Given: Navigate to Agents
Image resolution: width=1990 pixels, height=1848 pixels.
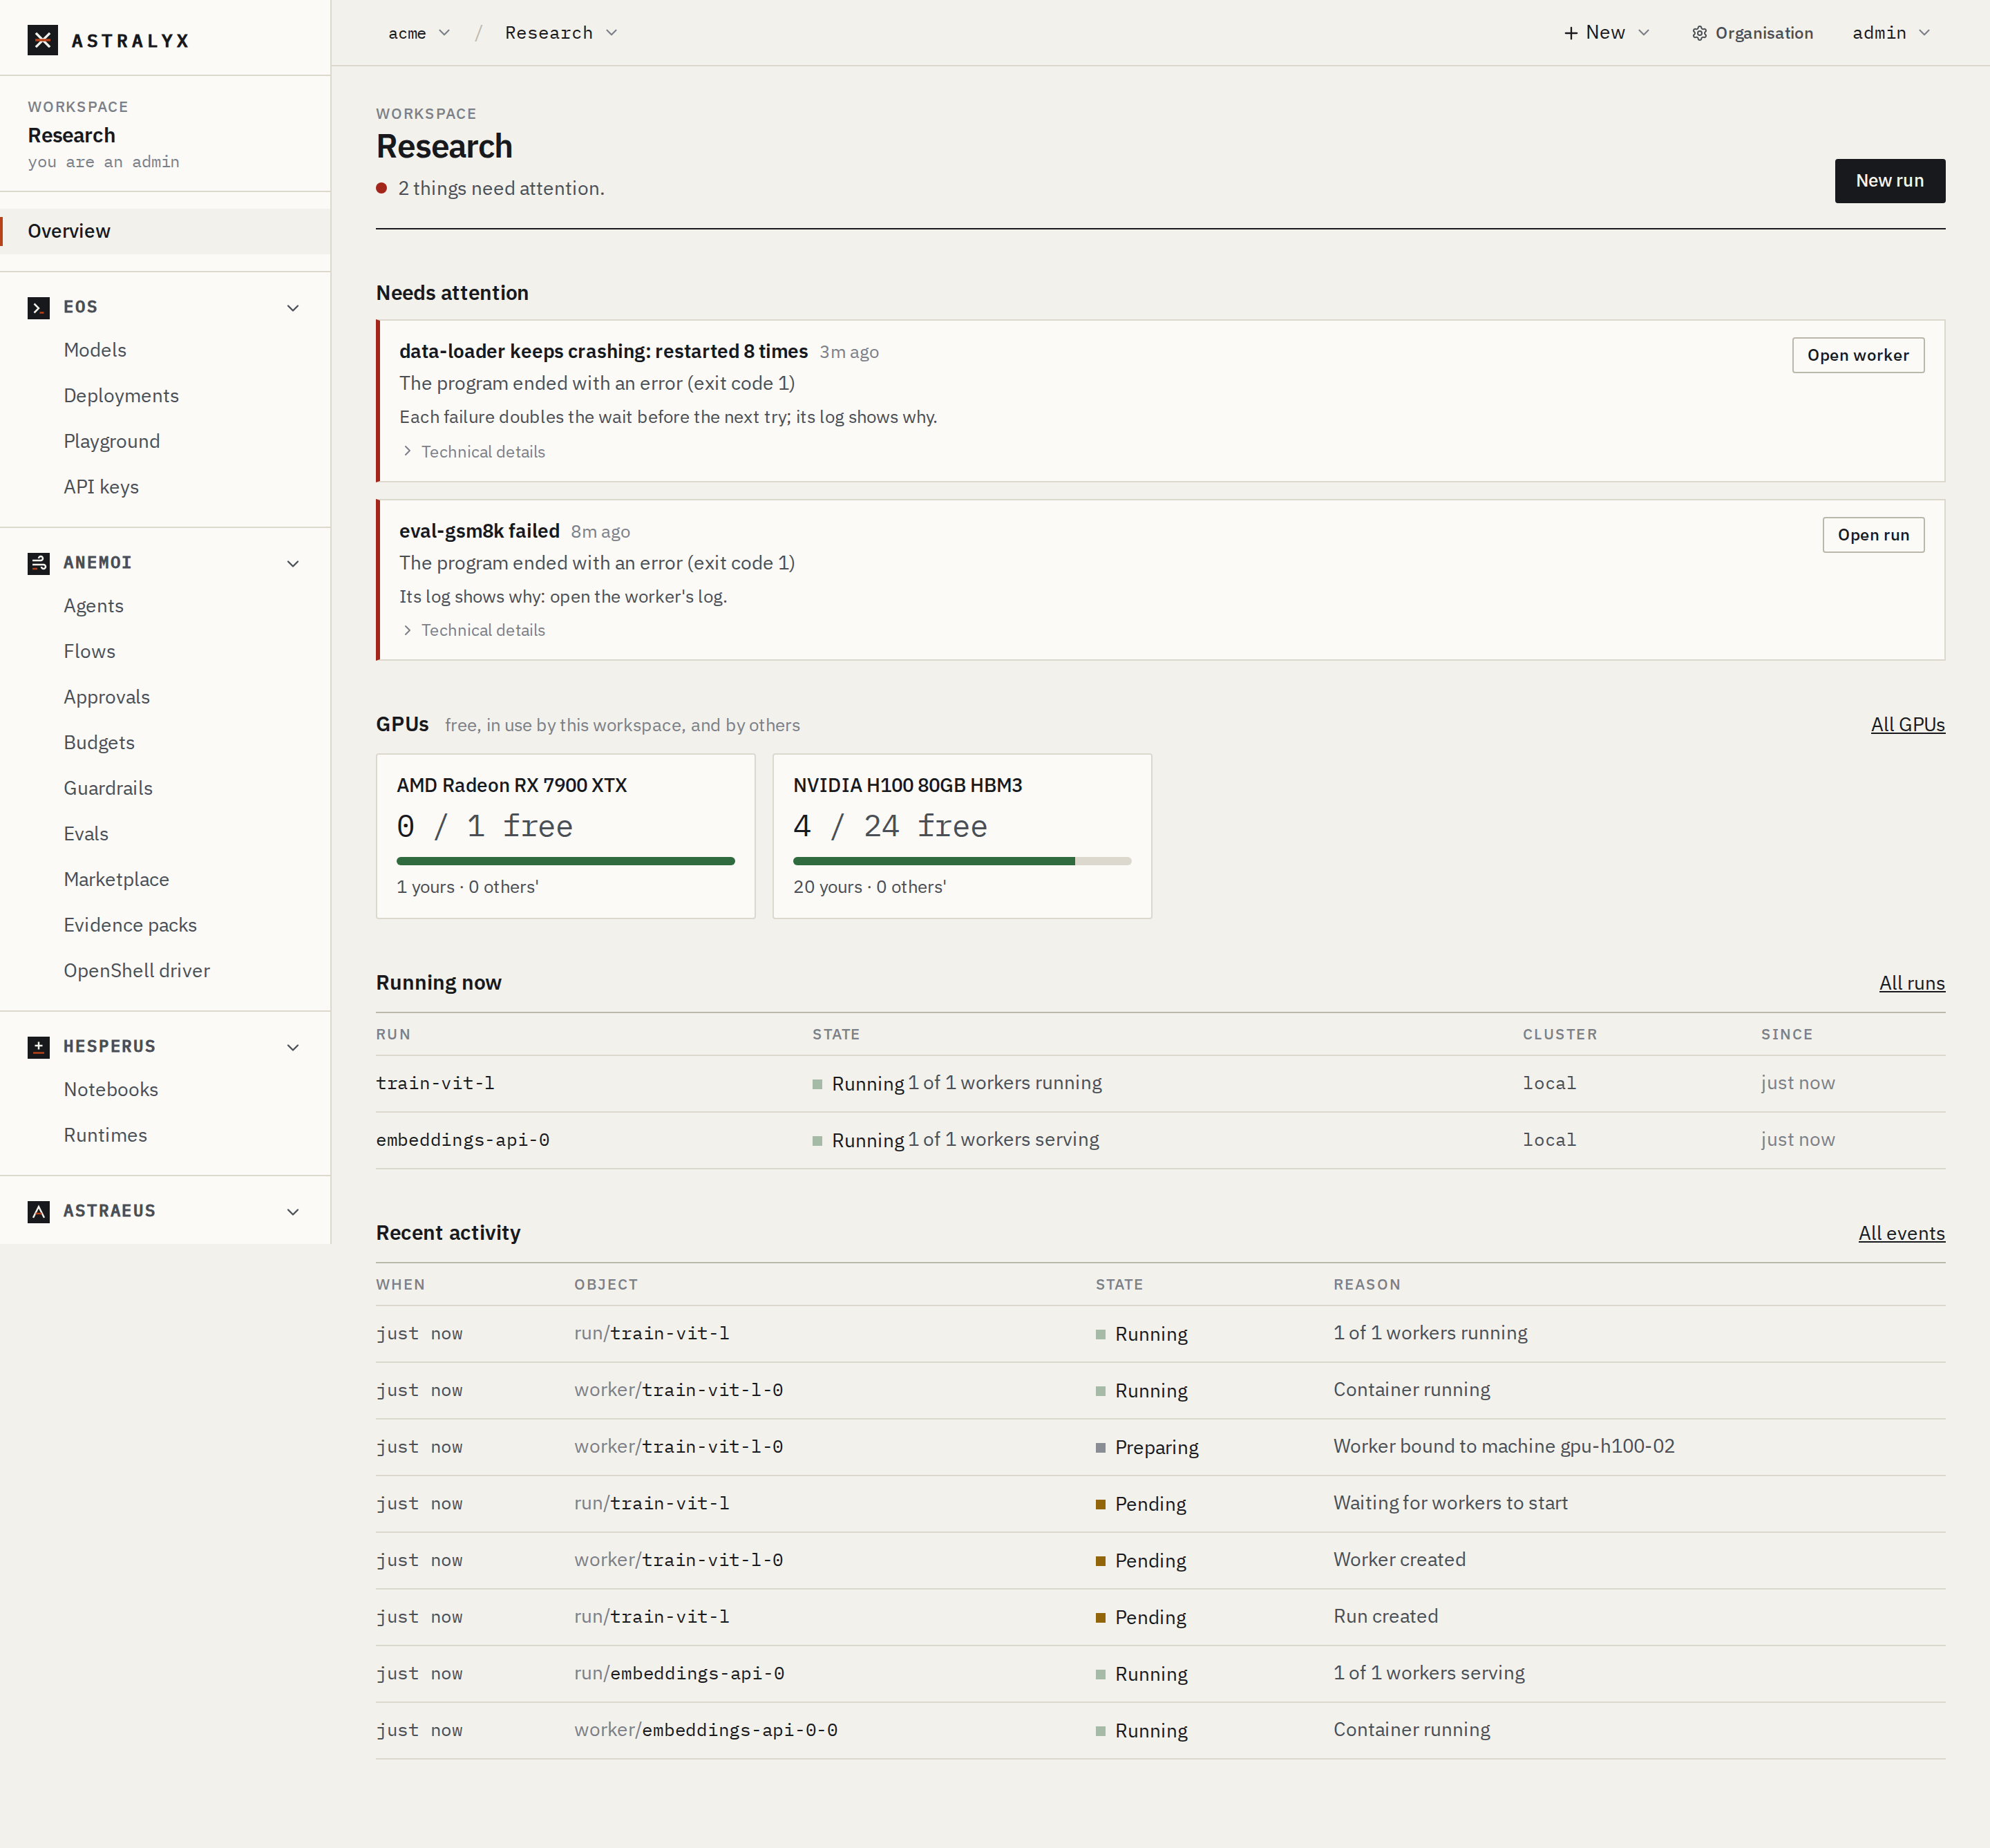Looking at the screenshot, I should [x=94, y=606].
